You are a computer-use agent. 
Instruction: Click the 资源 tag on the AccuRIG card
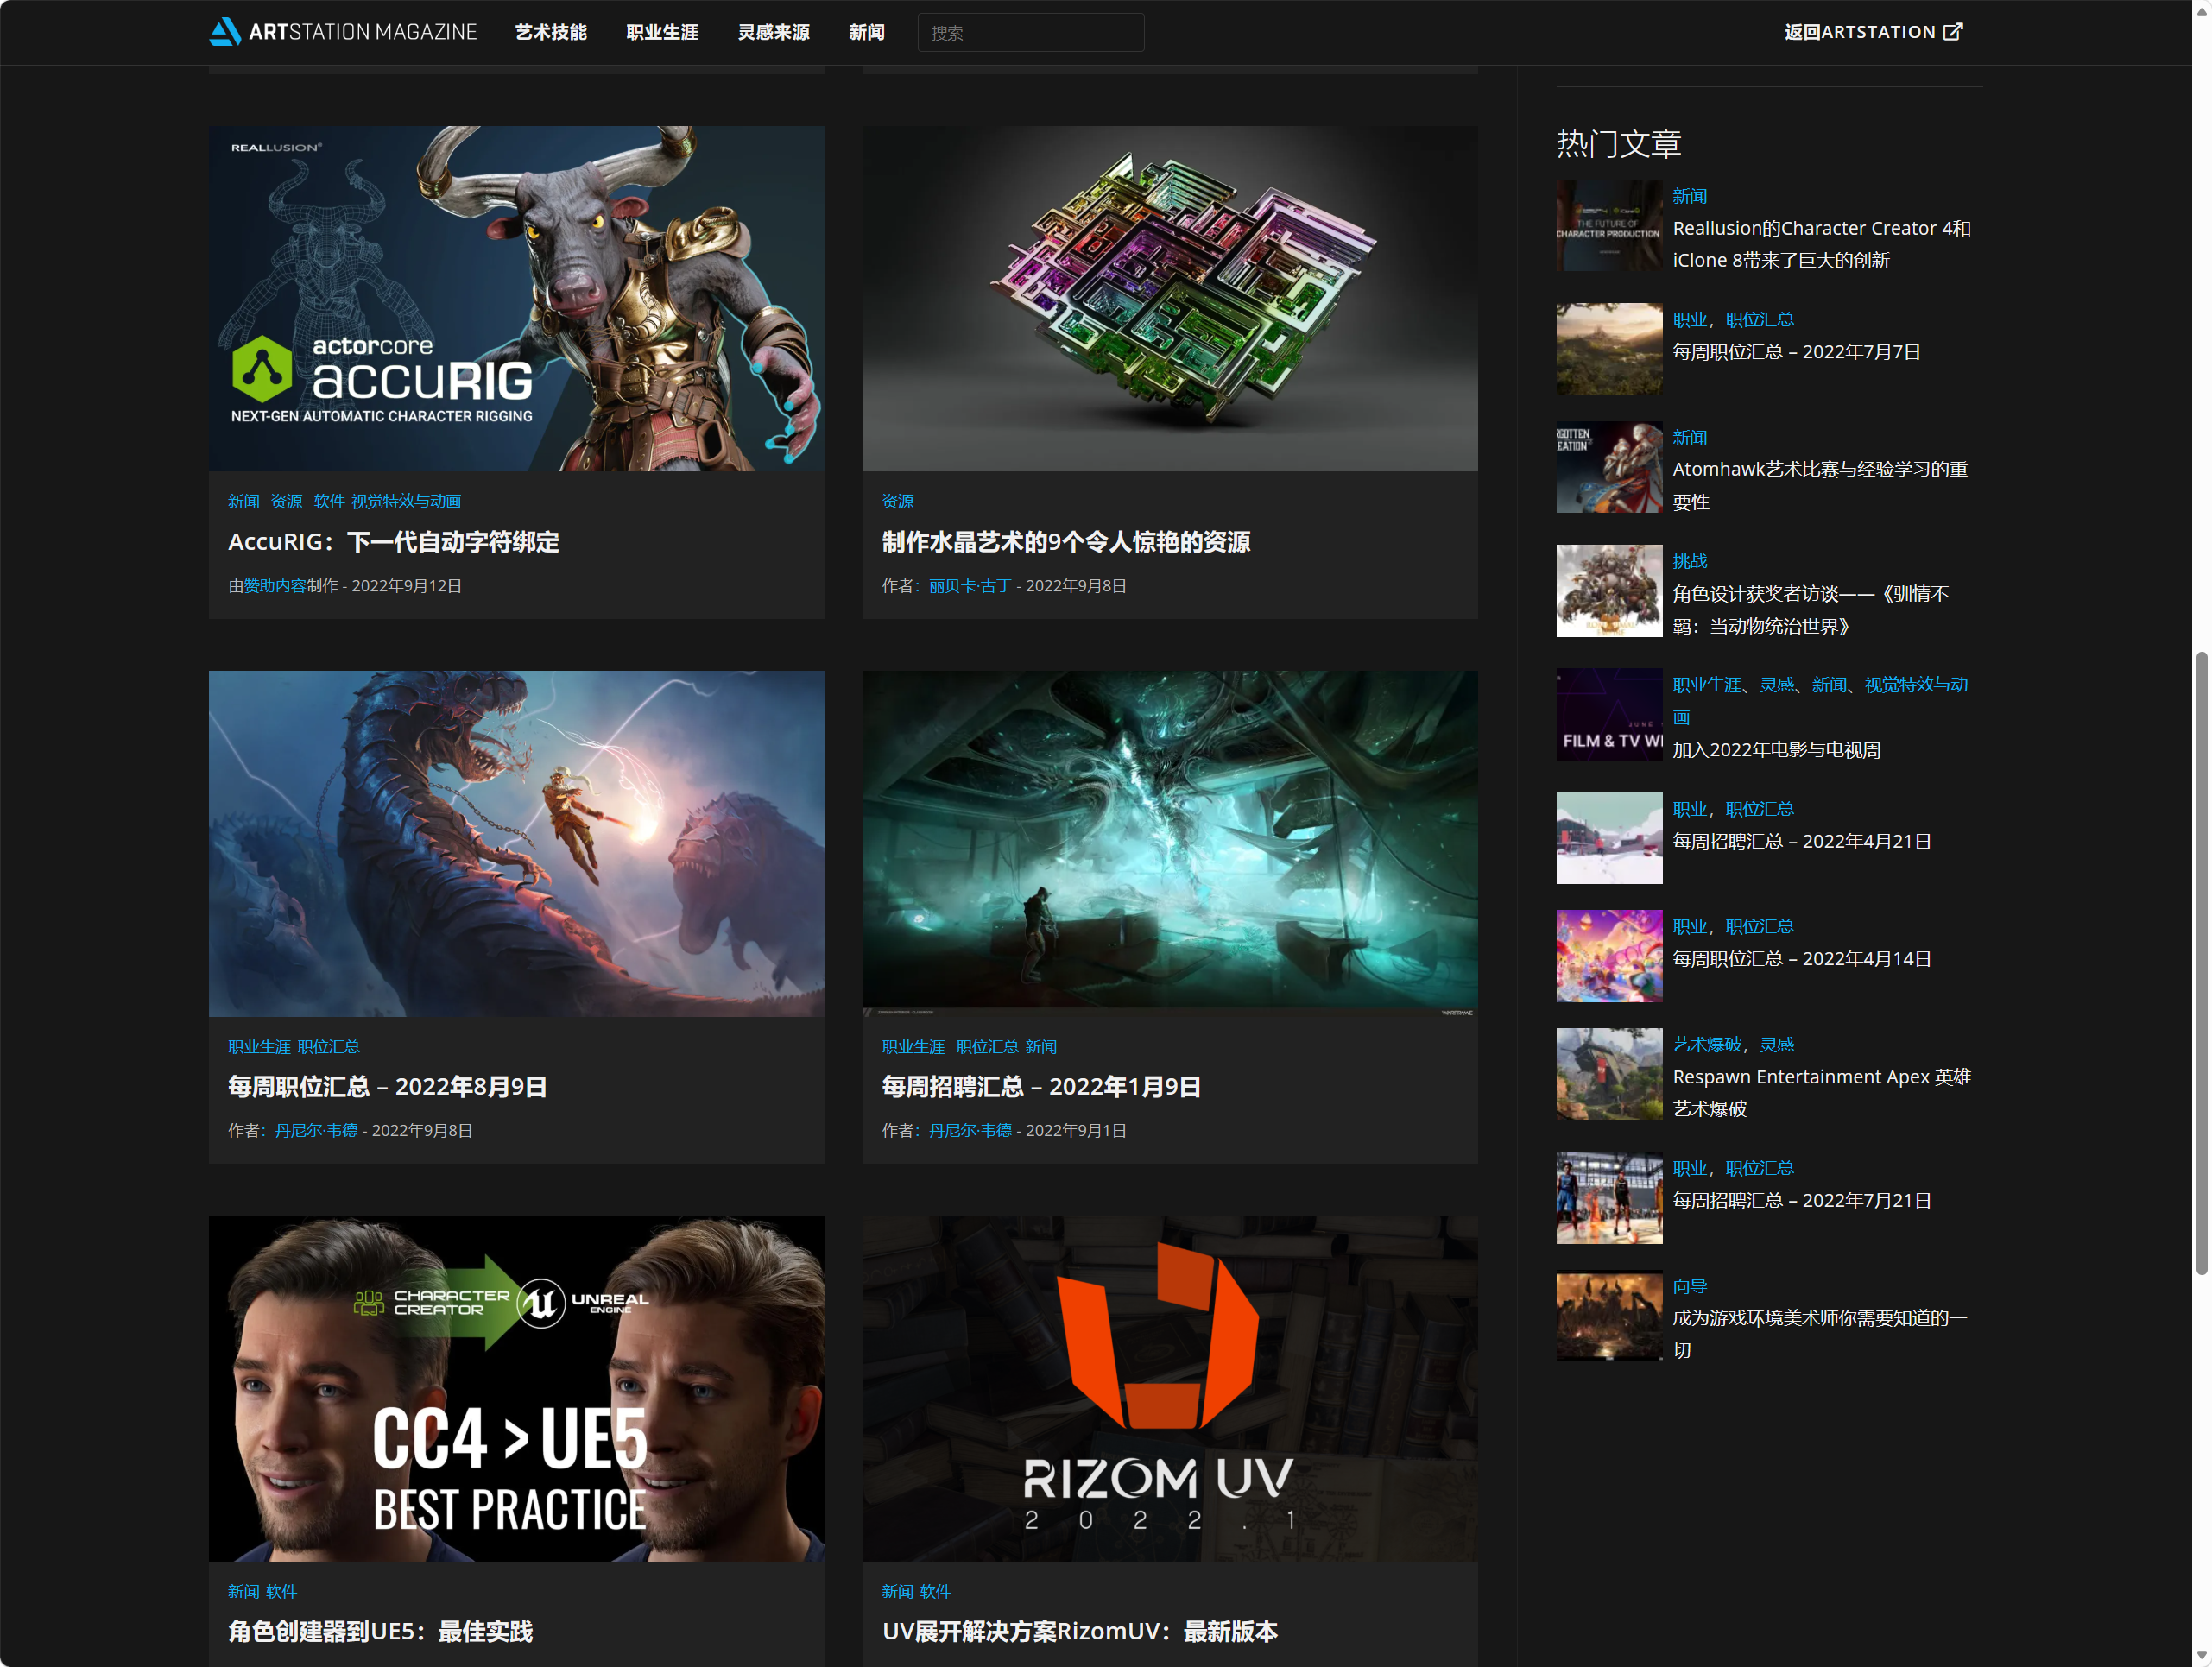286,501
